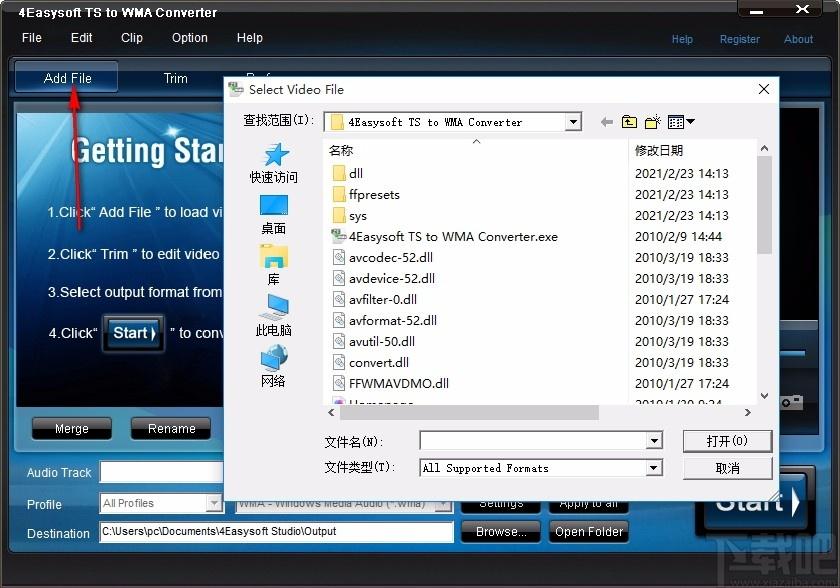Image resolution: width=840 pixels, height=588 pixels.
Task: Click the Open Folder button
Action: click(x=589, y=532)
